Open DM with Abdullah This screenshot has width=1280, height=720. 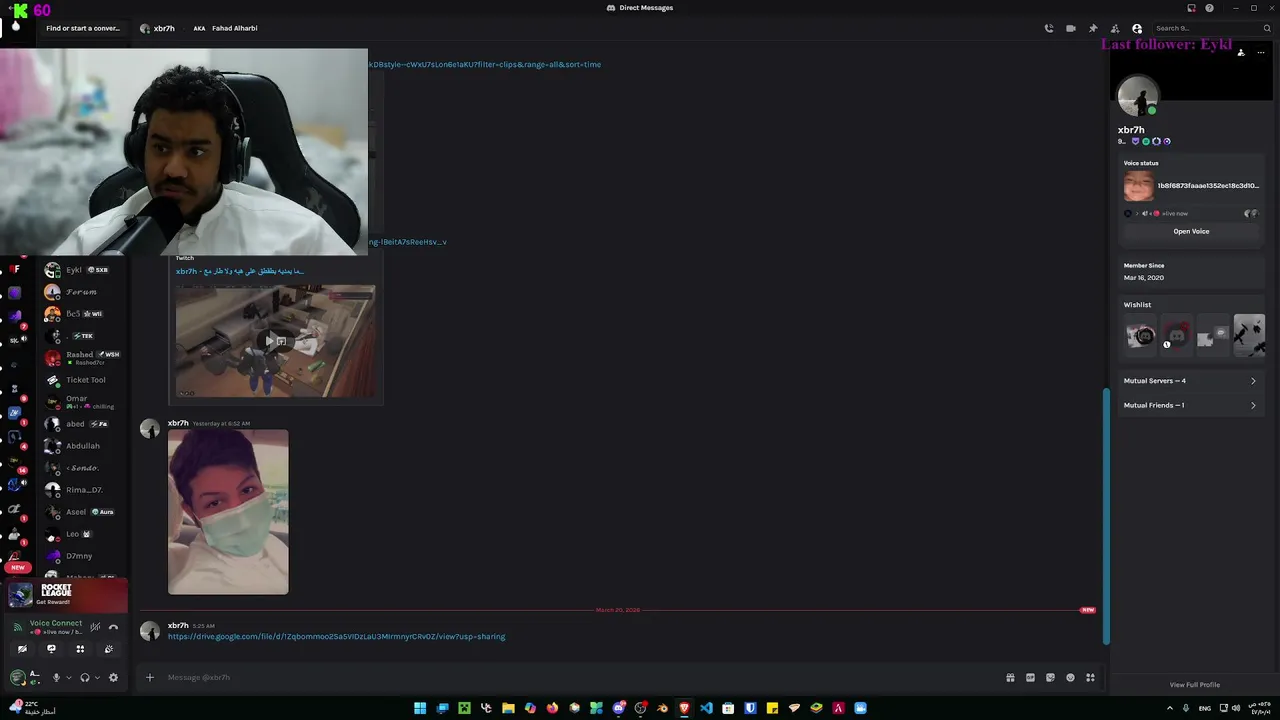pos(84,446)
